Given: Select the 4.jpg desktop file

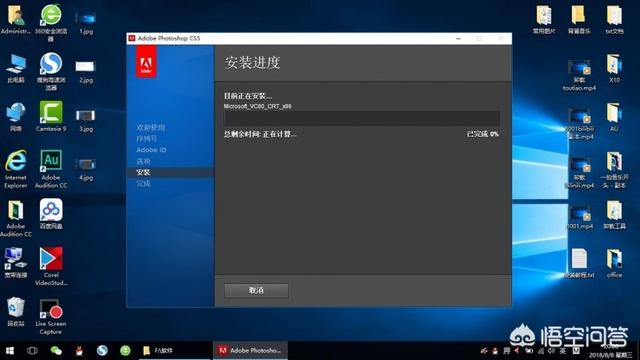Looking at the screenshot, I should point(86,169).
